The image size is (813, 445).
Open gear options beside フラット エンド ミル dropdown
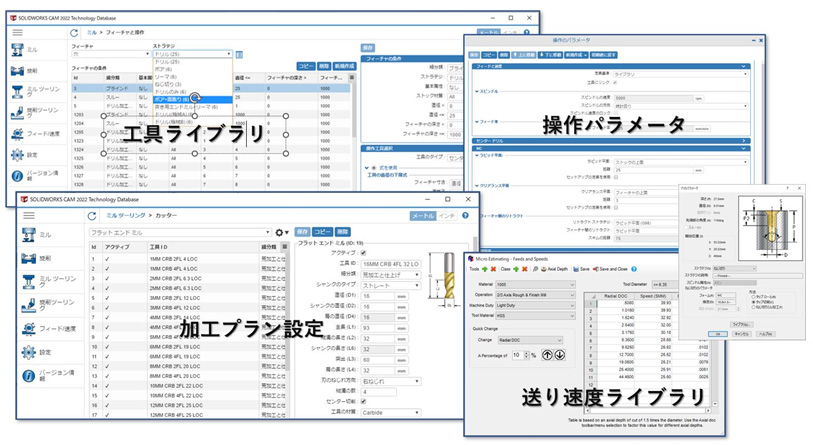[281, 232]
